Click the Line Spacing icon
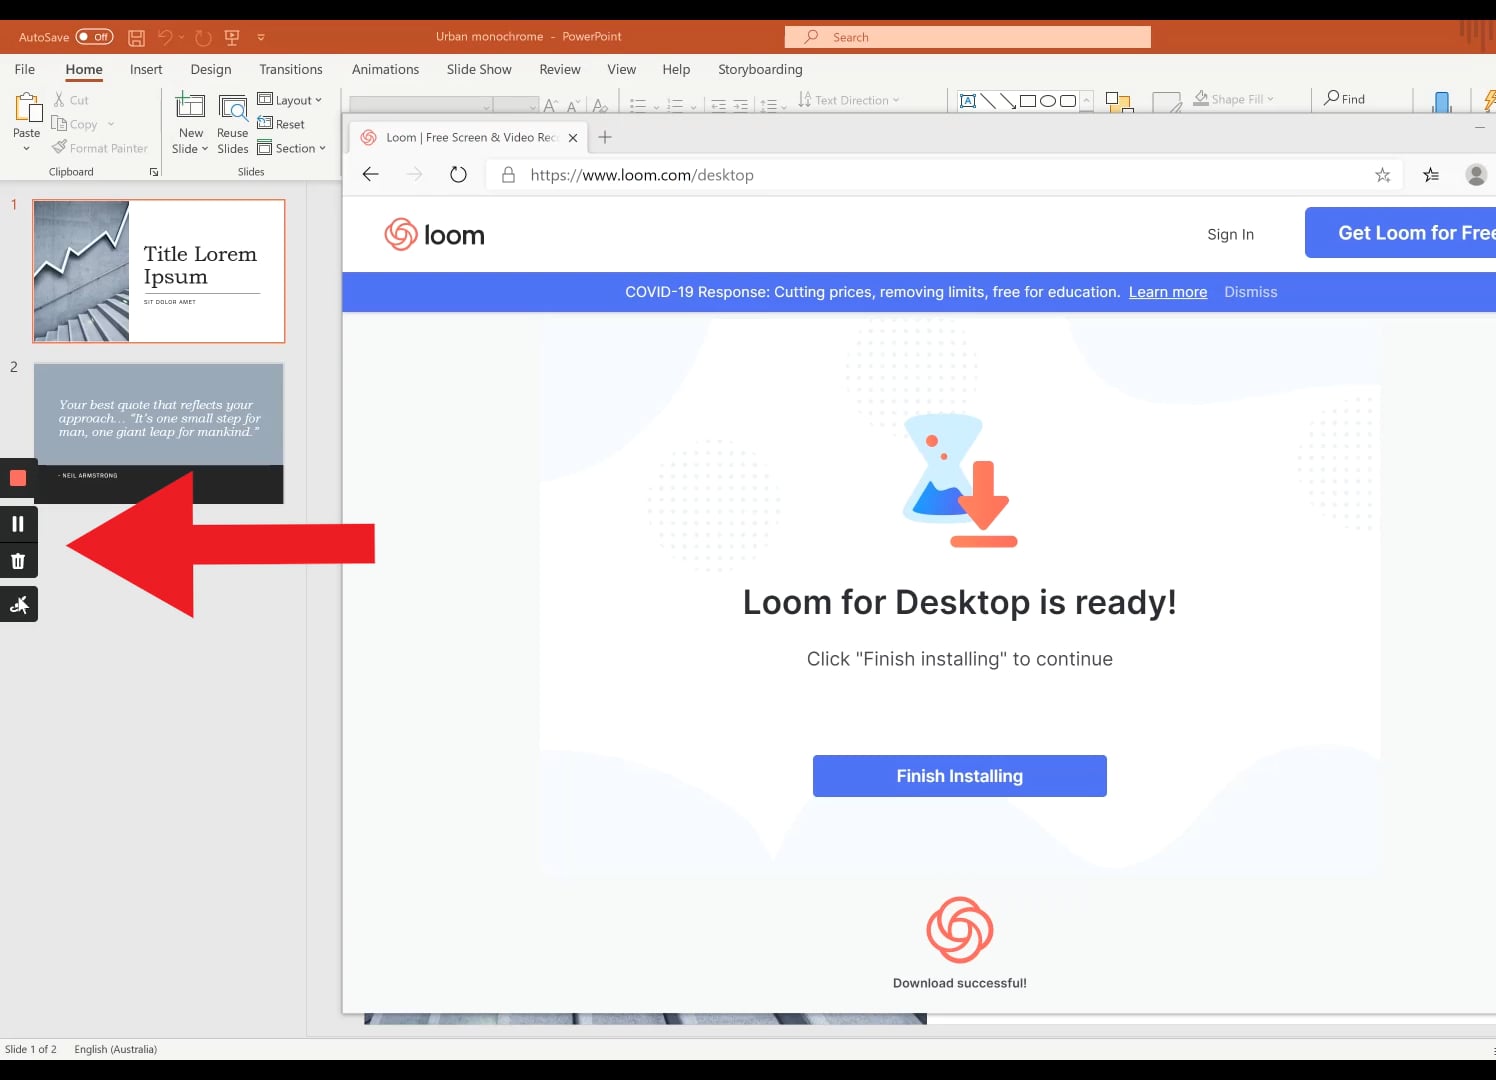This screenshot has height=1080, width=1496. click(x=768, y=105)
